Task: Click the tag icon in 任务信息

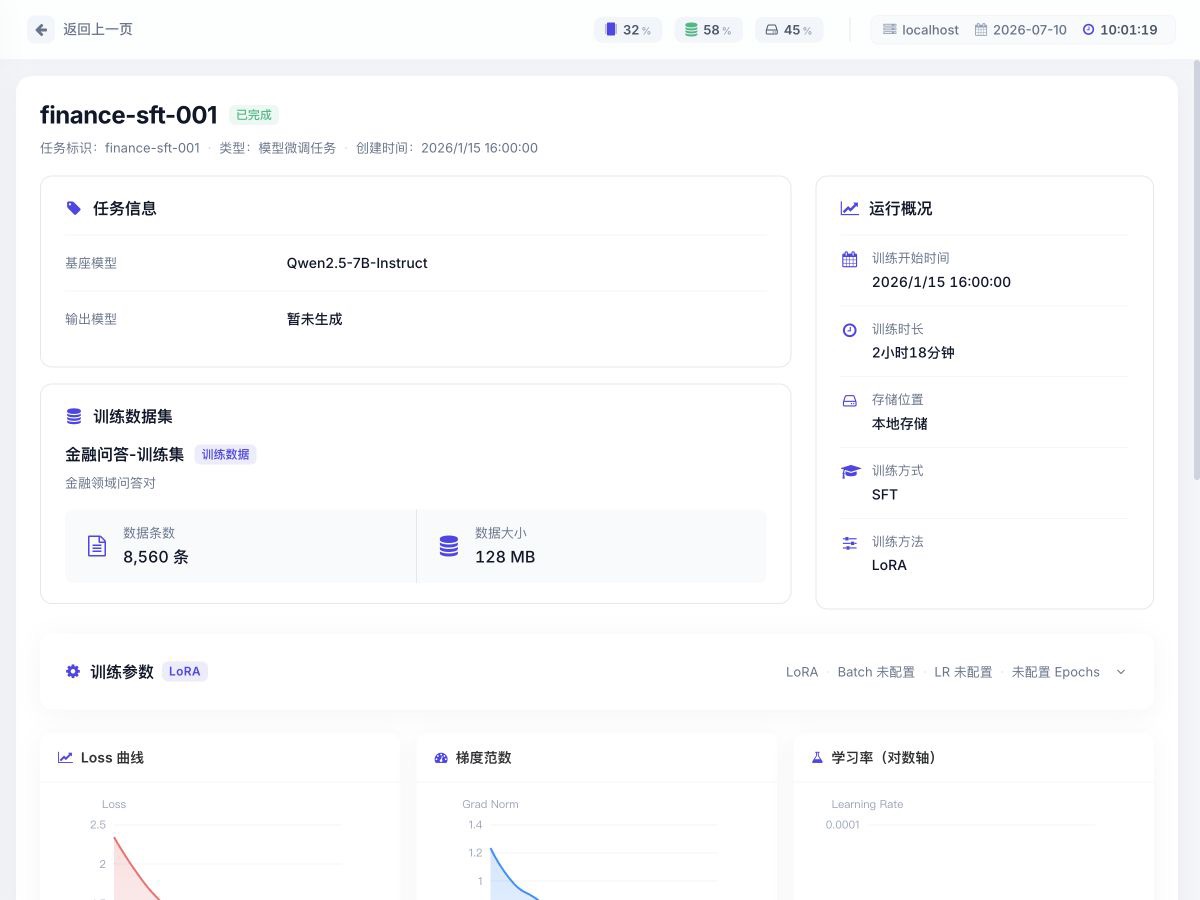Action: click(73, 208)
